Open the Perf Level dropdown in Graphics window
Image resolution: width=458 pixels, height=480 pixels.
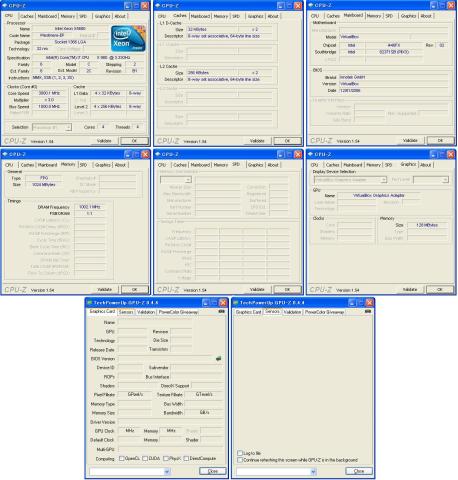(x=431, y=180)
